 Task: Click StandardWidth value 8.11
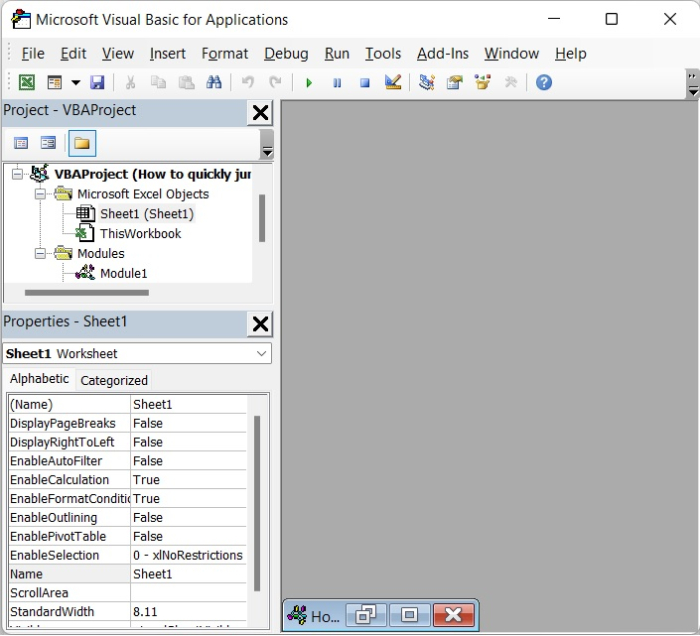click(188, 611)
